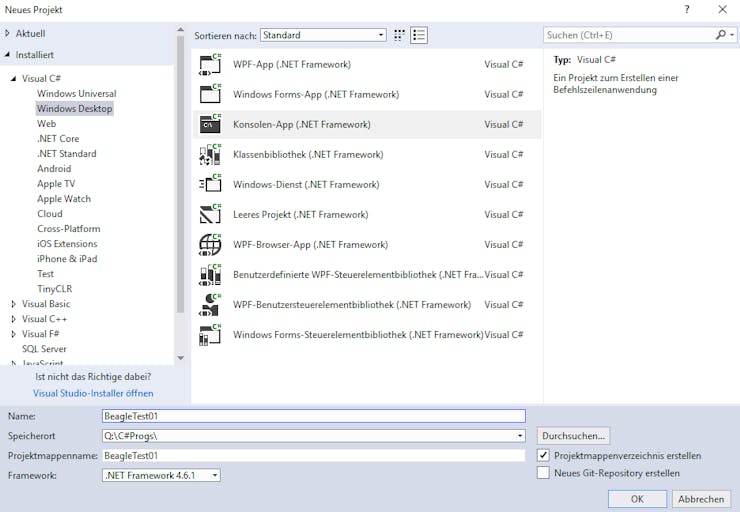Click the Durchsuchen... browse button

click(573, 436)
